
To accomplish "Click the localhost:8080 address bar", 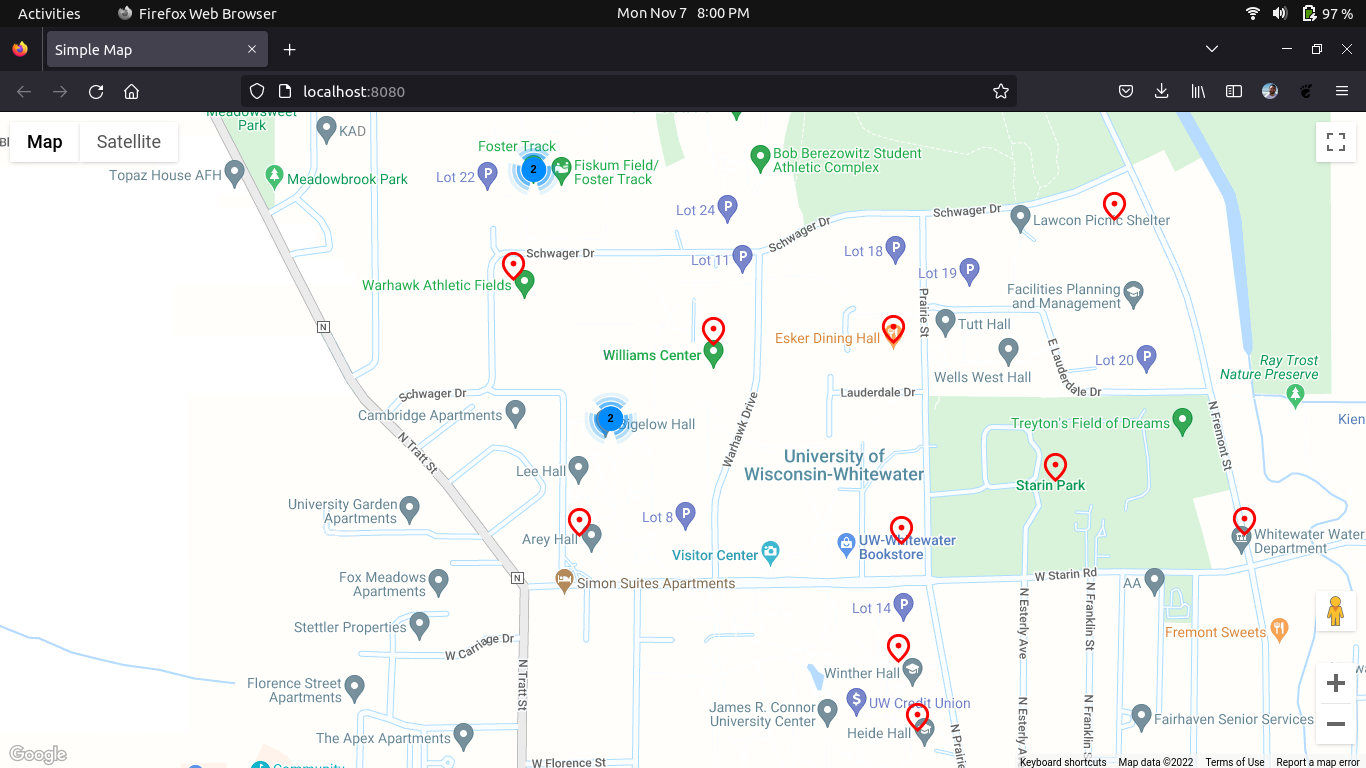I will tap(629, 91).
